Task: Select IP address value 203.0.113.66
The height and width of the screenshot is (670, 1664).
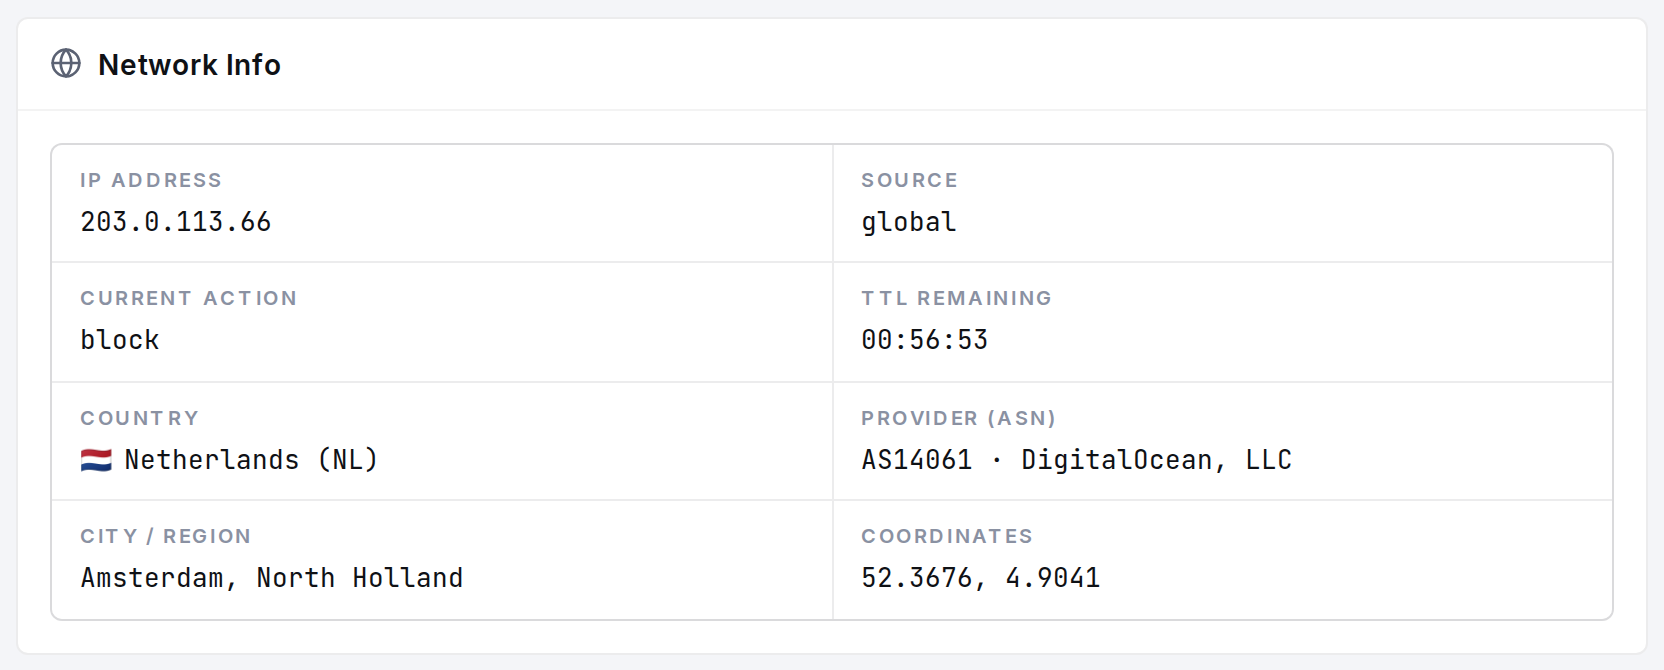Action: click(x=176, y=222)
